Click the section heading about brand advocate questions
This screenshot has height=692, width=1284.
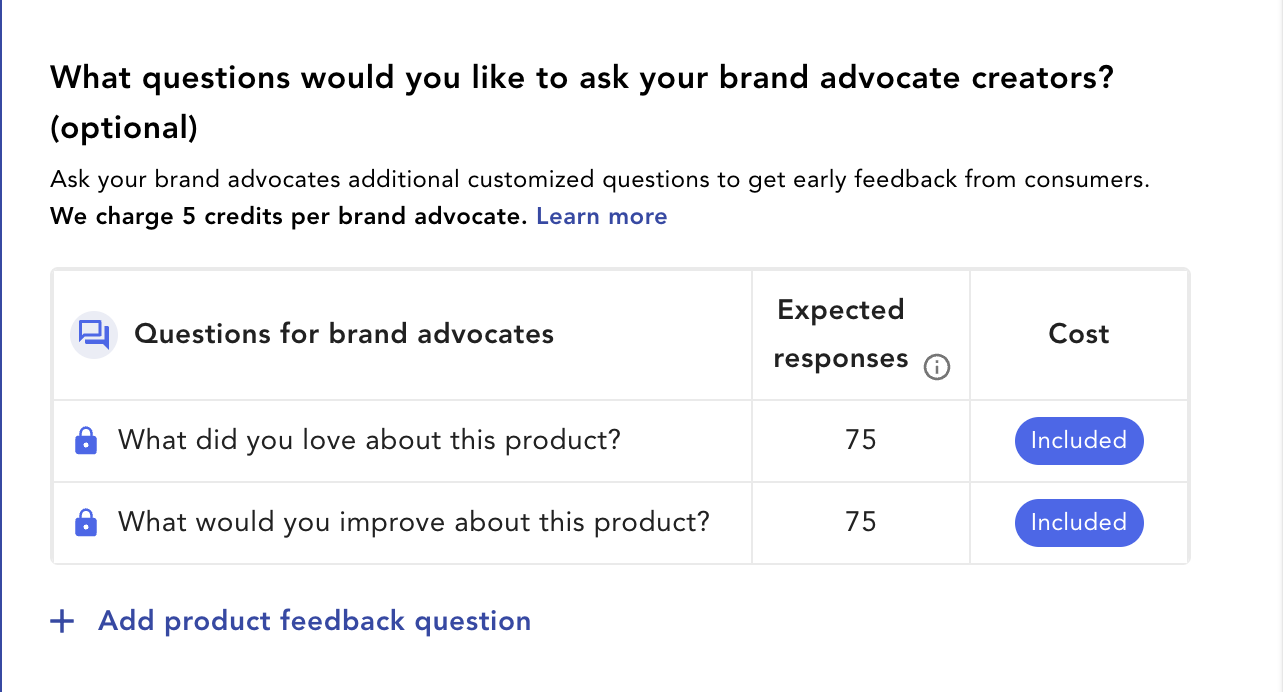click(581, 102)
